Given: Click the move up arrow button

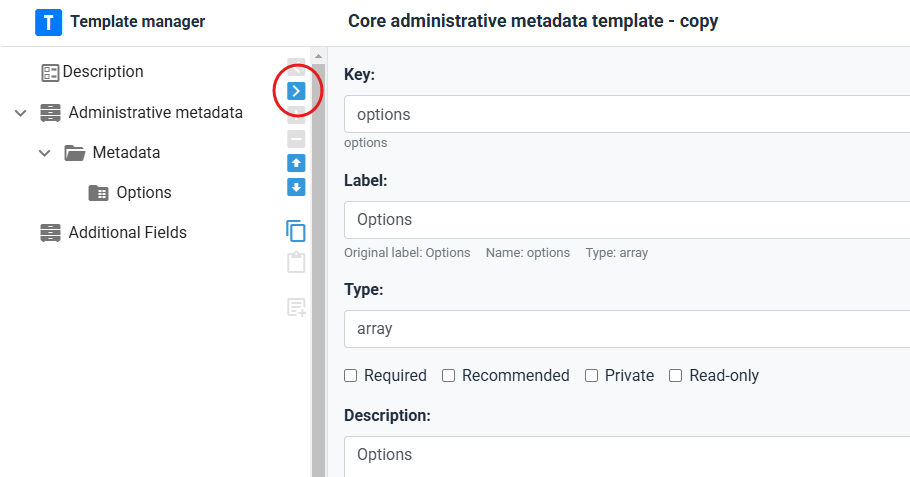Looking at the screenshot, I should pos(296,163).
